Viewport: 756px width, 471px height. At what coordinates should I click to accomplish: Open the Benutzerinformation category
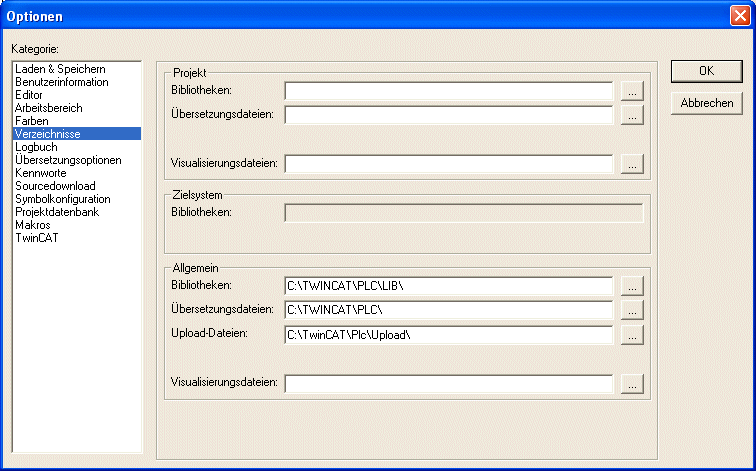coord(62,82)
